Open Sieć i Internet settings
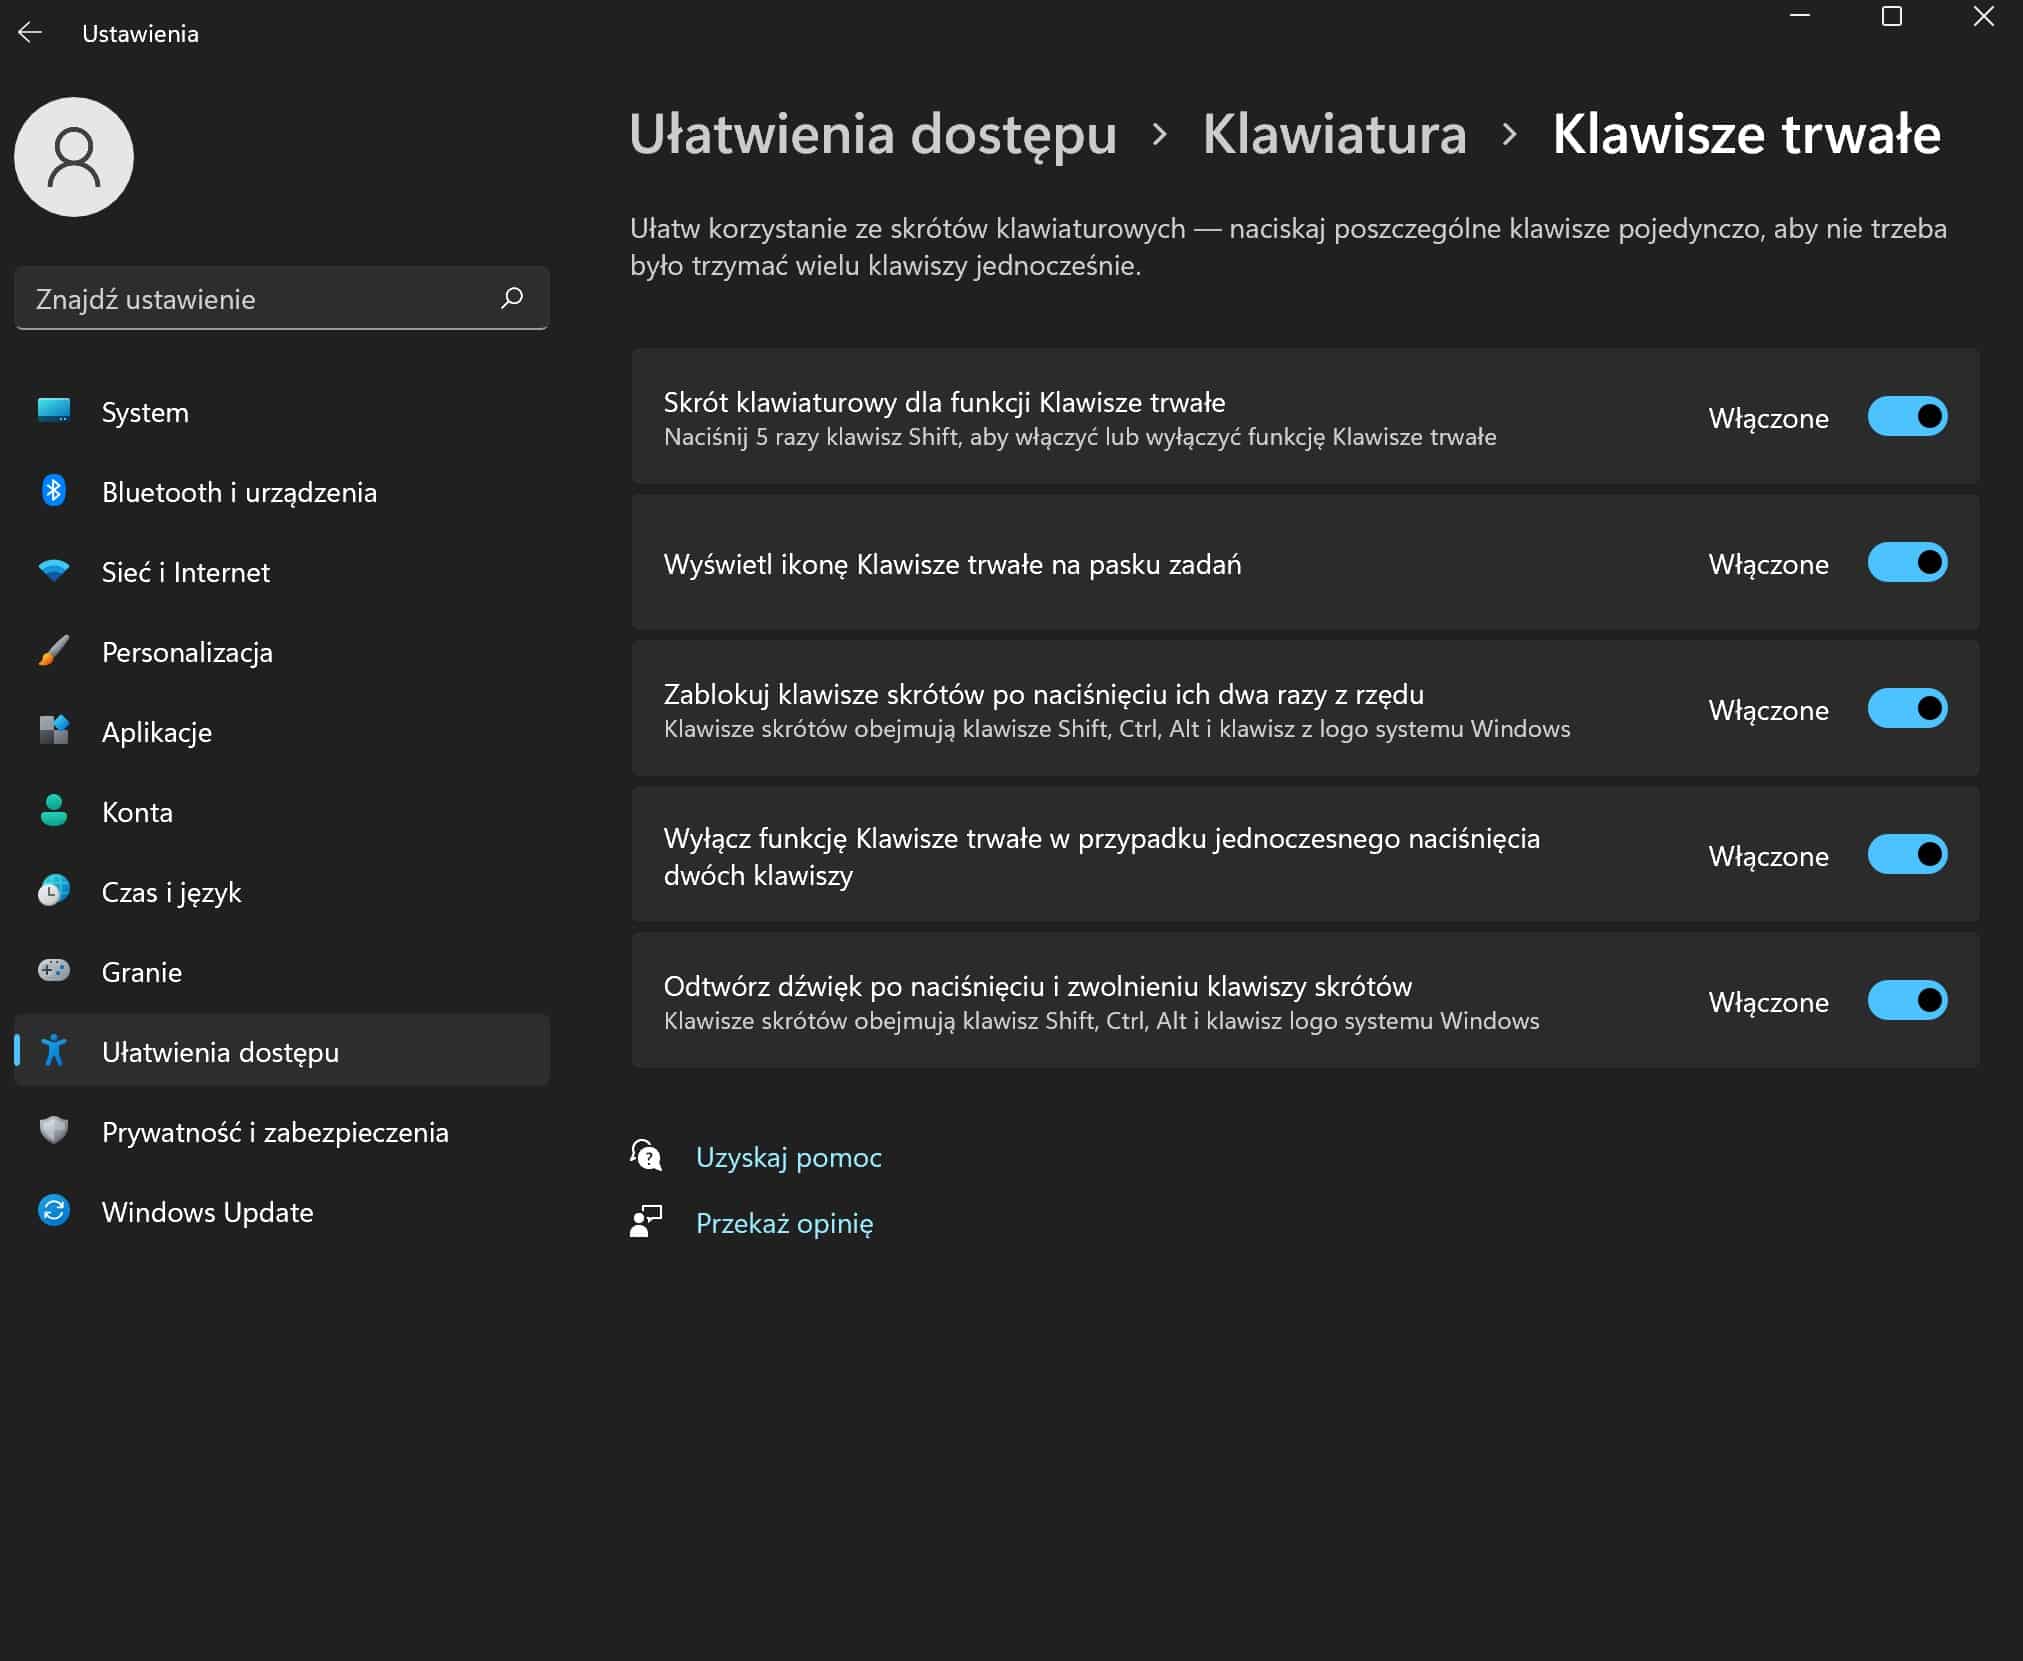 [x=184, y=572]
